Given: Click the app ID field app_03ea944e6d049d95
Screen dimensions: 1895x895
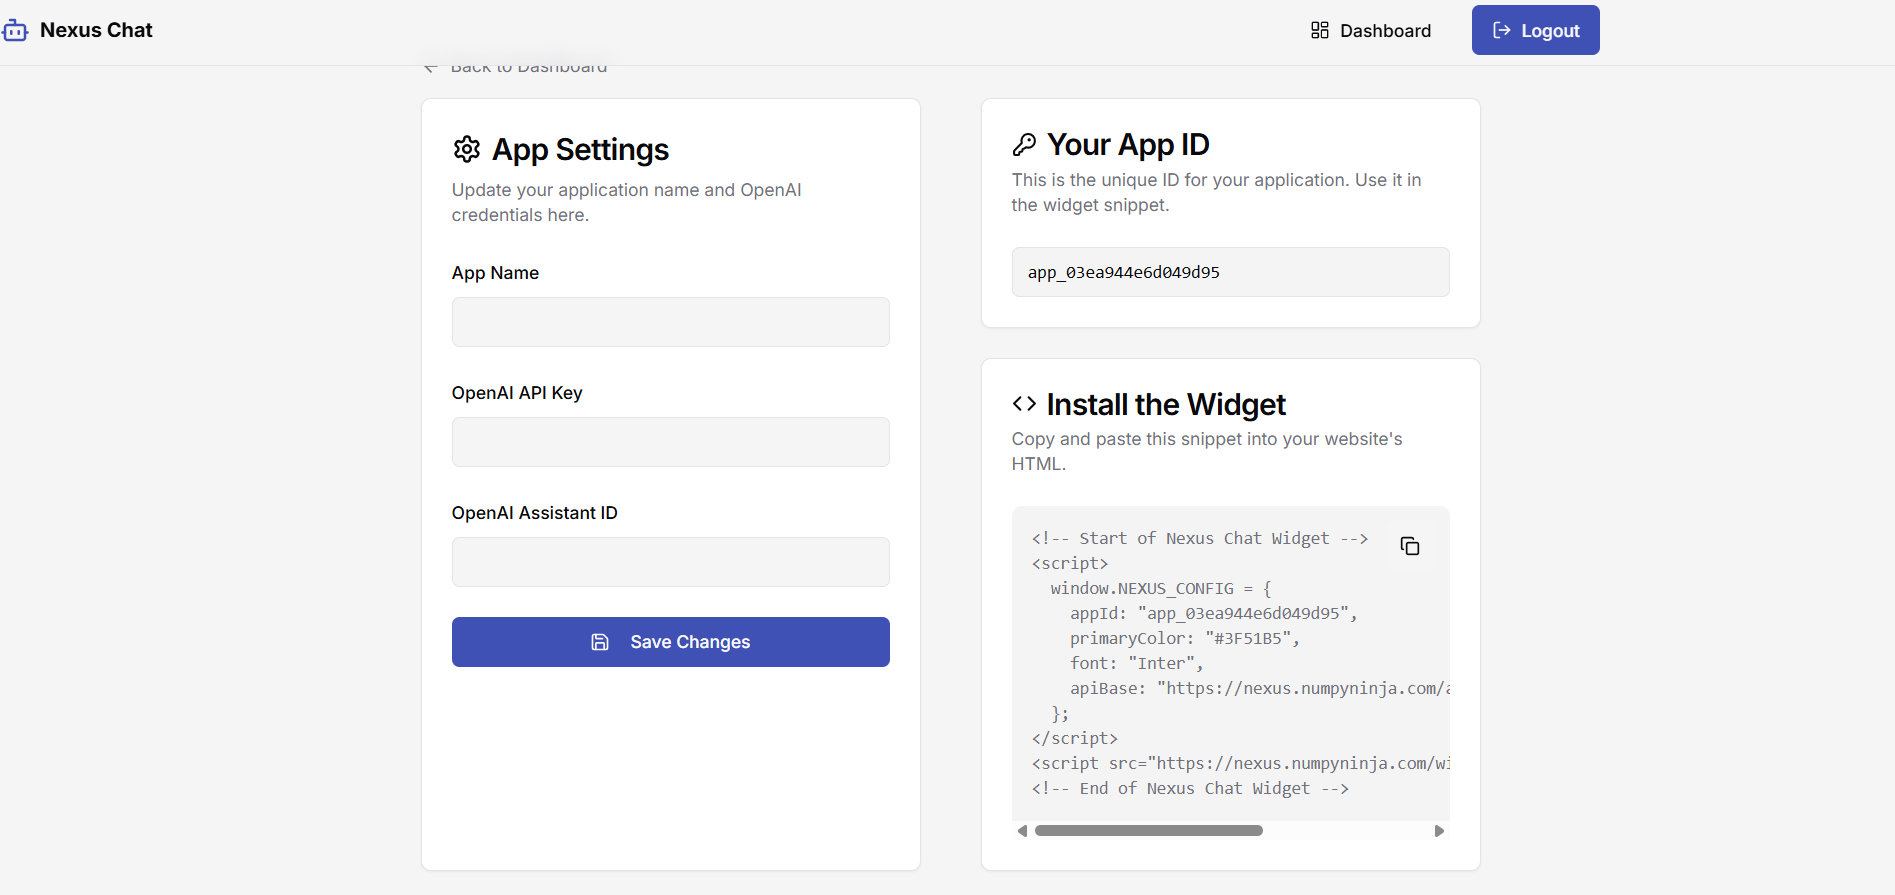Looking at the screenshot, I should click(x=1231, y=272).
